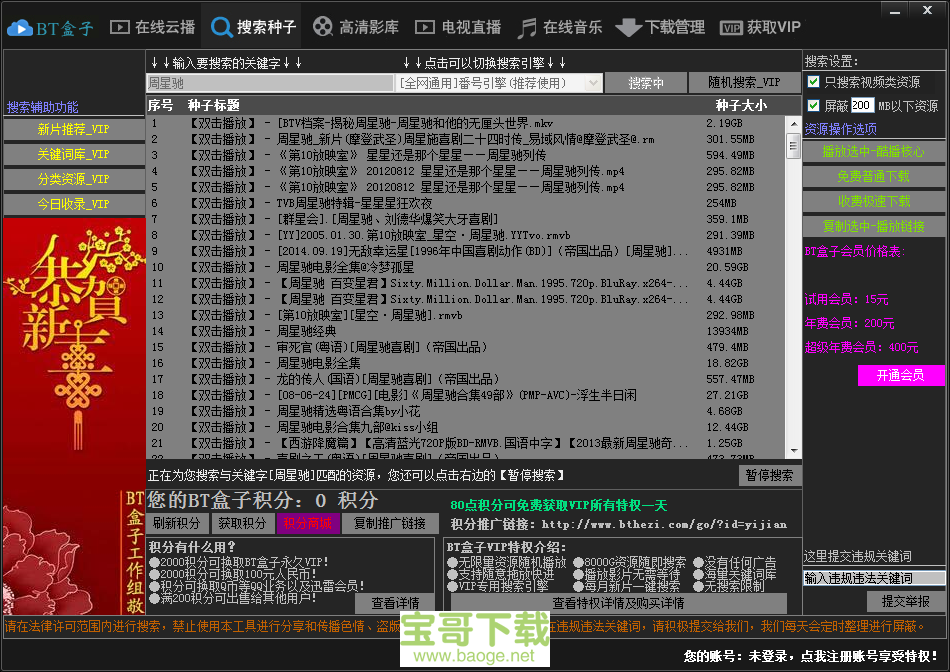Click the 开通会员 magenta button
This screenshot has width=950, height=672.
(x=900, y=375)
